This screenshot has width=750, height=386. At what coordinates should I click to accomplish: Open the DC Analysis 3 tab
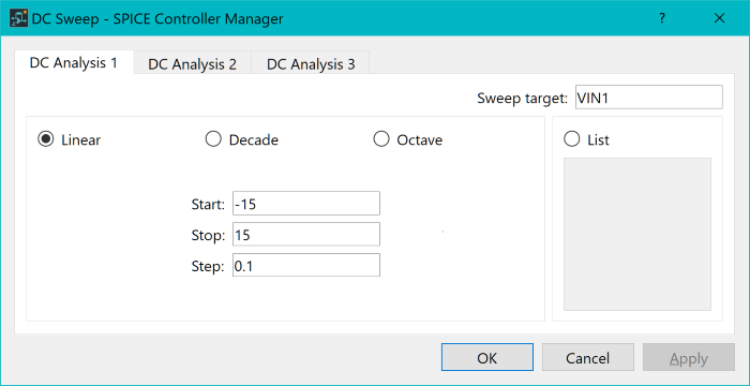(311, 64)
